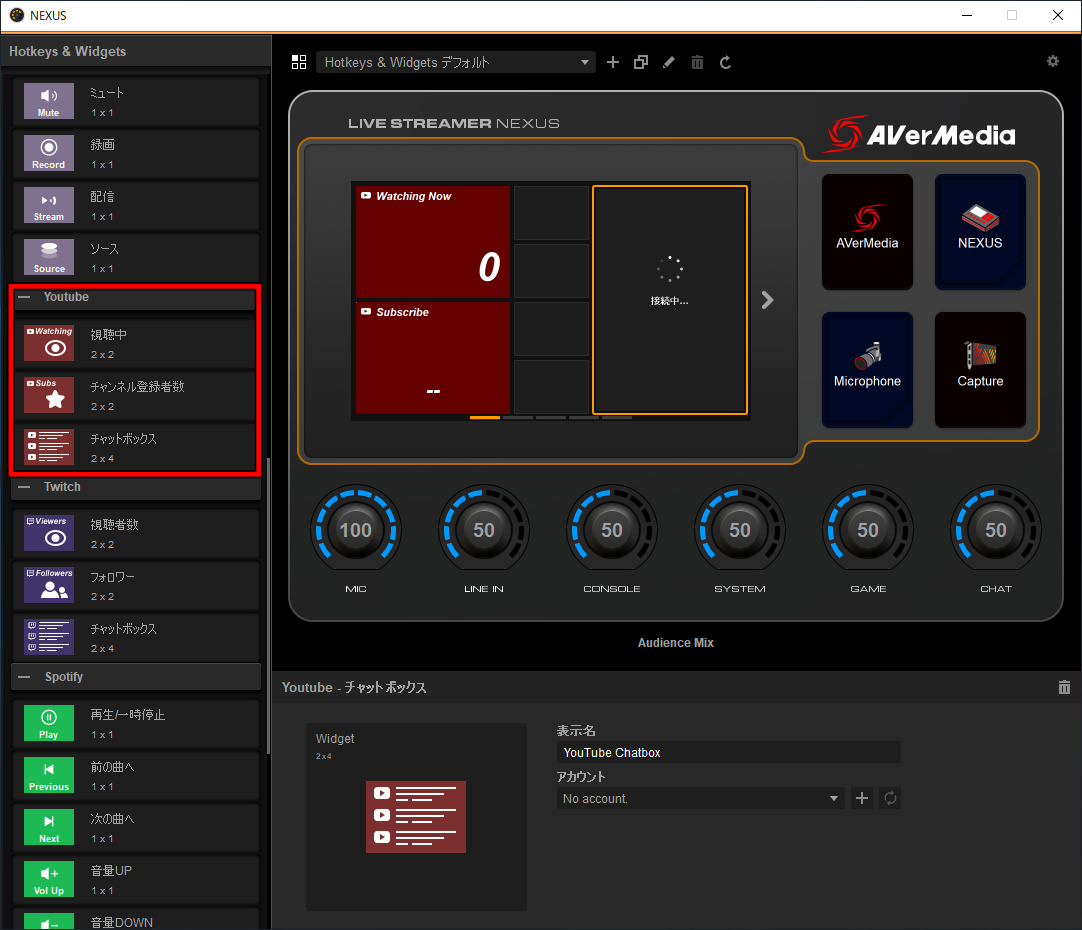Select the Spotify Next hotkey icon
The width and height of the screenshot is (1082, 930).
(x=48, y=827)
